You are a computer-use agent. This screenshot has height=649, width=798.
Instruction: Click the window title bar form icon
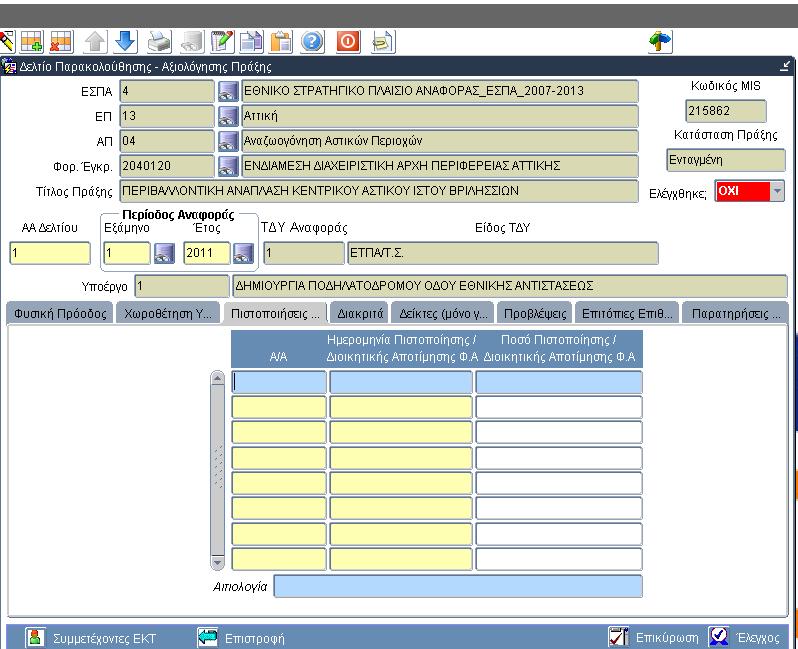pyautogui.click(x=9, y=67)
